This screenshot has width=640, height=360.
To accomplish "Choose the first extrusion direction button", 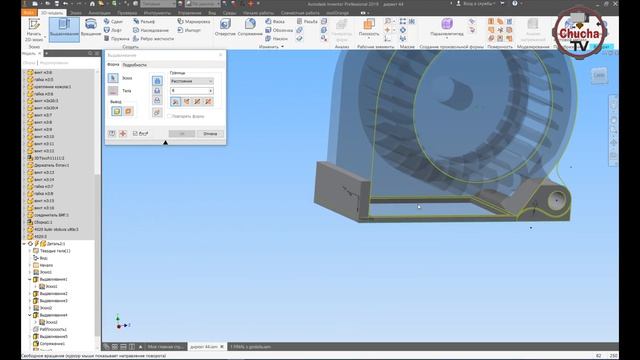I will [175, 101].
